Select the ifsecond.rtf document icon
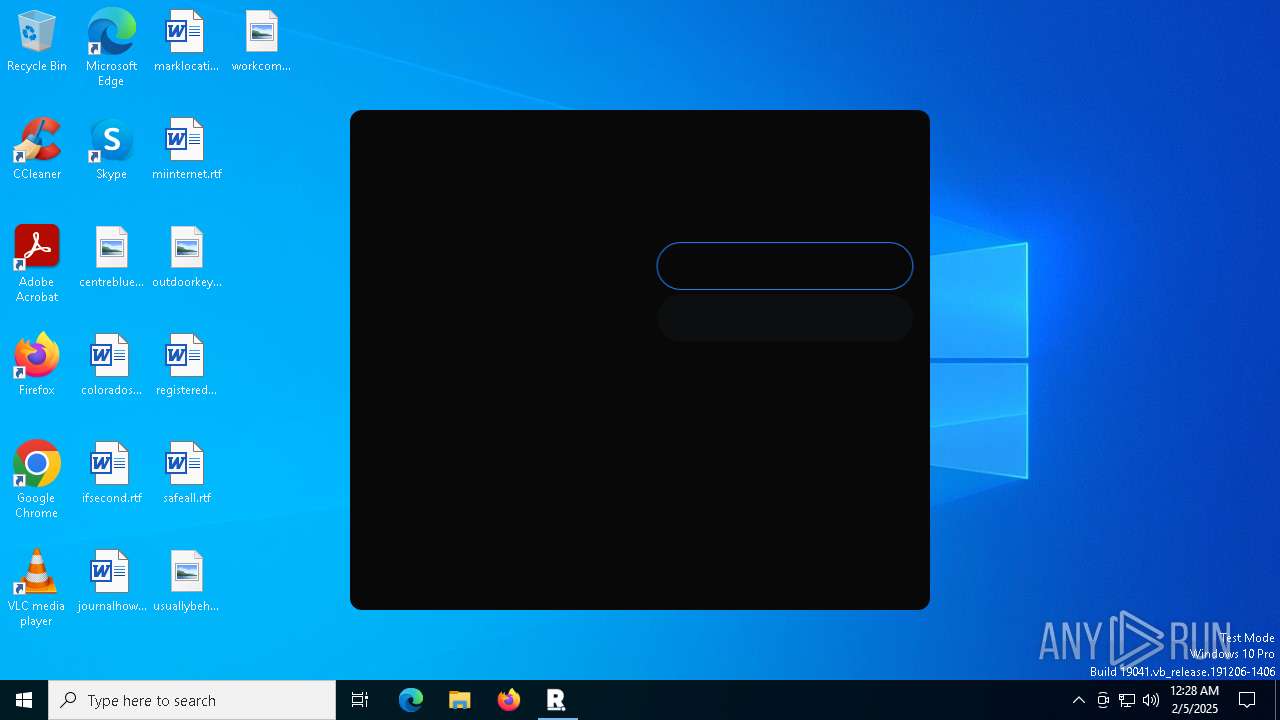Screen dimensions: 1280x720 (x=111, y=474)
